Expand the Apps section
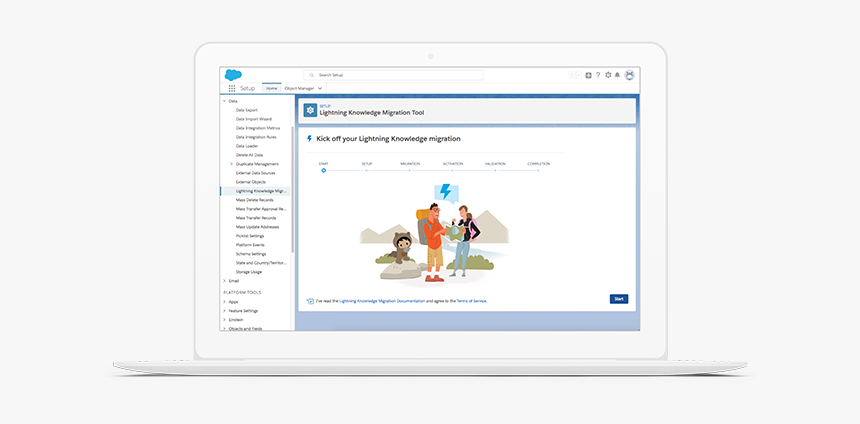860x424 pixels. [224, 302]
